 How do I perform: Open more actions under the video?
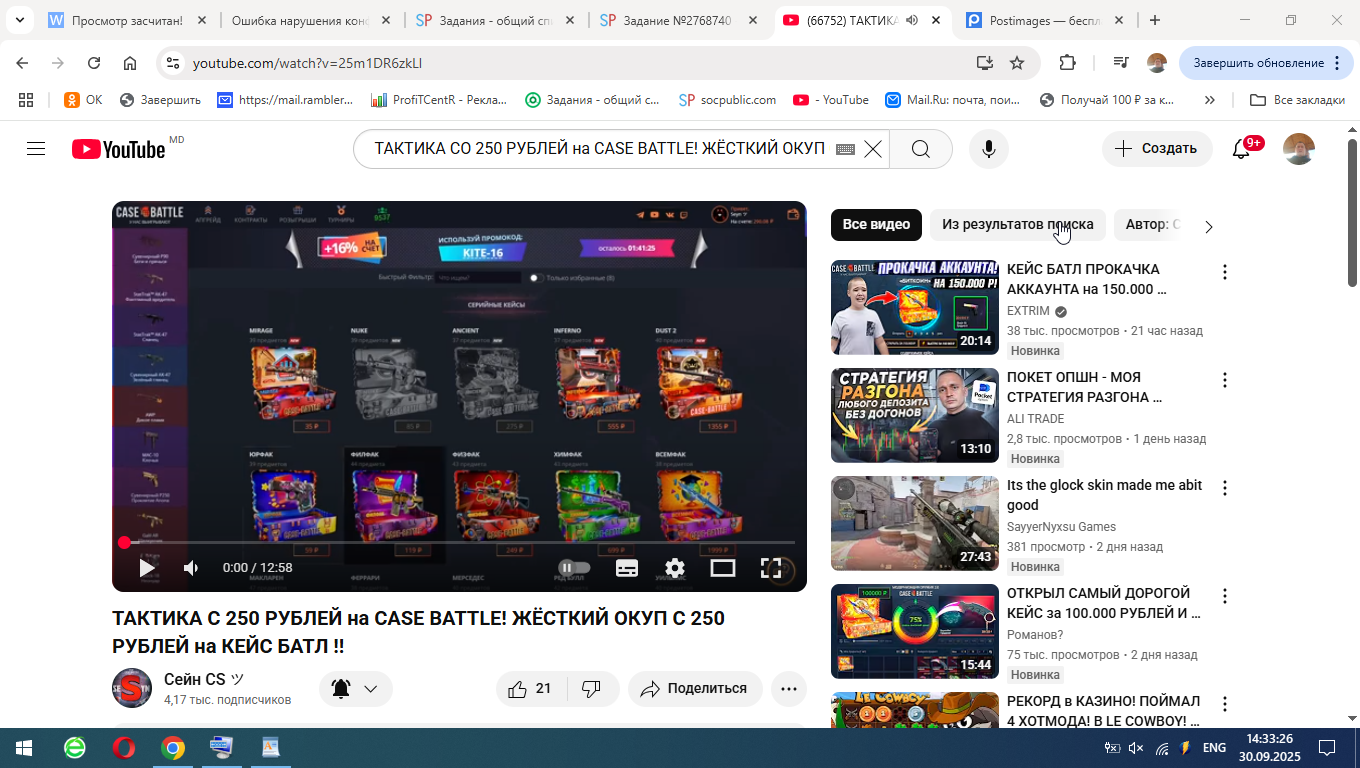pos(789,689)
